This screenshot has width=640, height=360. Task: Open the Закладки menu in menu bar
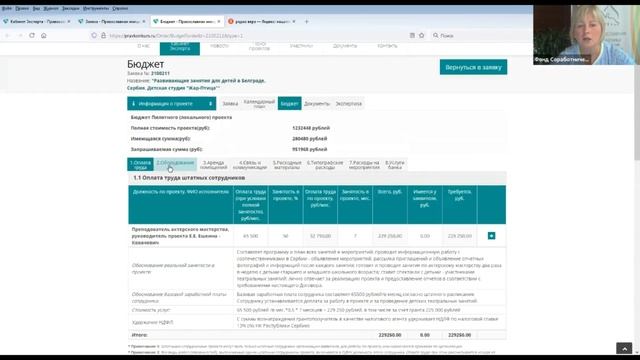71,8
